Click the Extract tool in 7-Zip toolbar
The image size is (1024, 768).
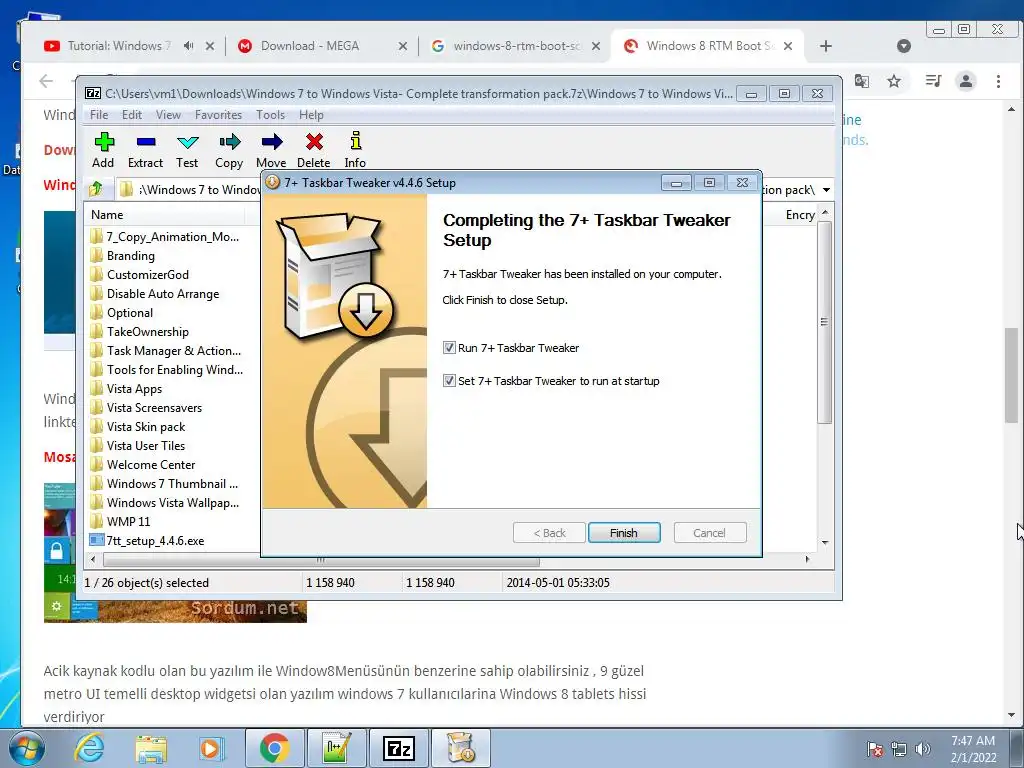[145, 150]
